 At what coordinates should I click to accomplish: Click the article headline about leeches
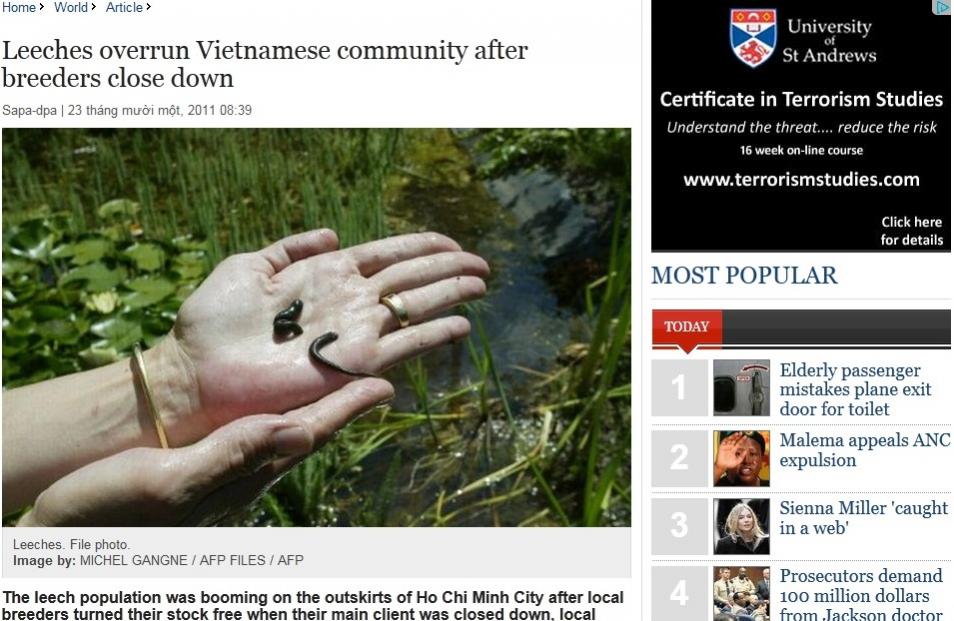click(x=265, y=64)
